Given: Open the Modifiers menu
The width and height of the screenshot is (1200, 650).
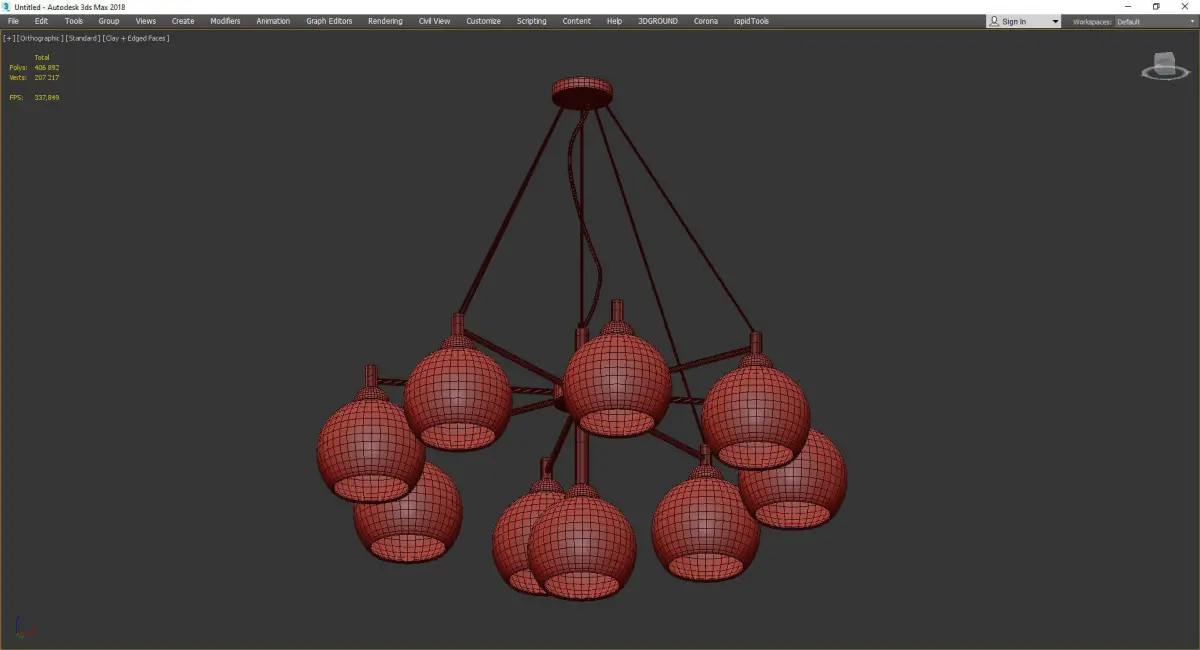Looking at the screenshot, I should pyautogui.click(x=225, y=21).
